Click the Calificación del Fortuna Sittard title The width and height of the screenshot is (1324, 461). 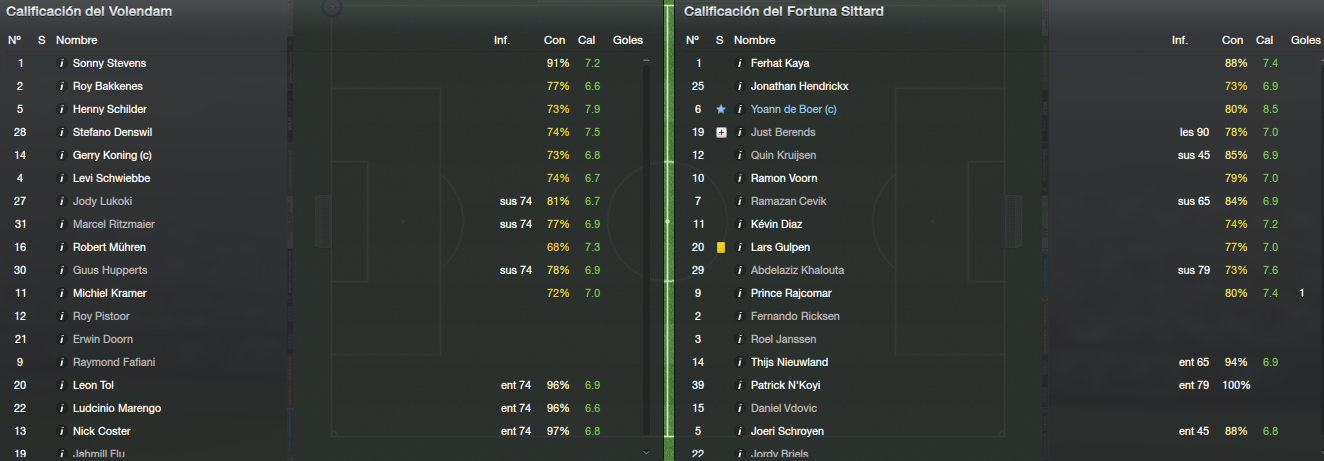tap(784, 12)
